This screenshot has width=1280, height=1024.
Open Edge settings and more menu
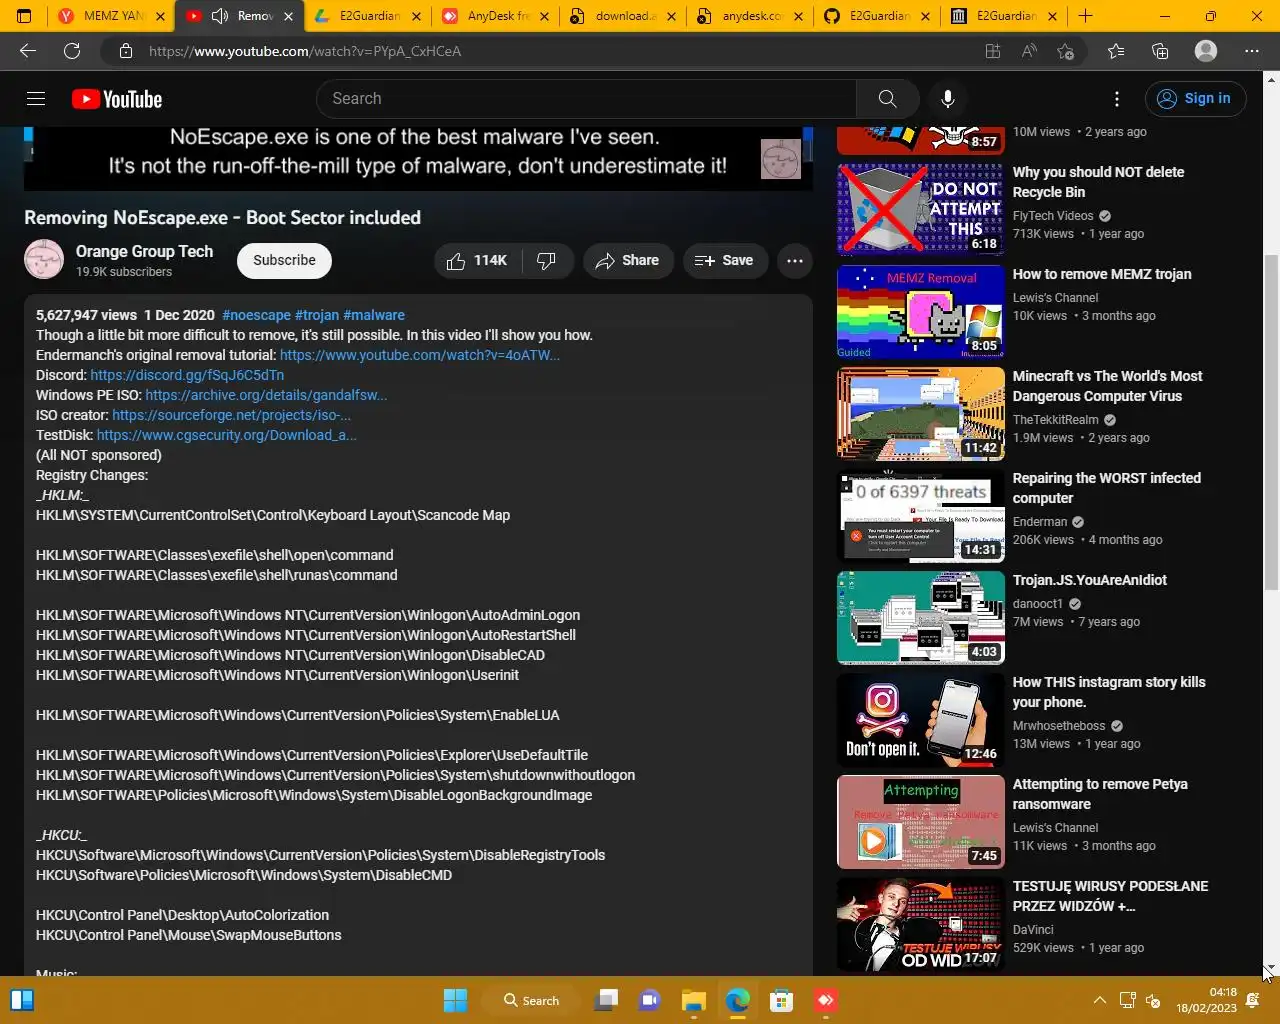(x=1252, y=51)
